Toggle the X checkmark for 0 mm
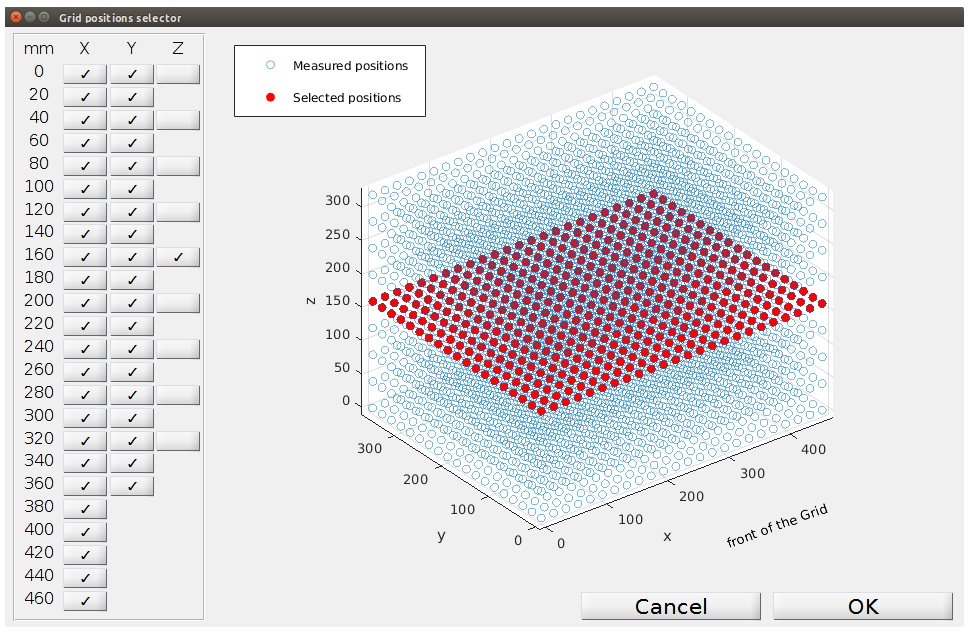Viewport: 968px width, 631px height. (x=85, y=74)
